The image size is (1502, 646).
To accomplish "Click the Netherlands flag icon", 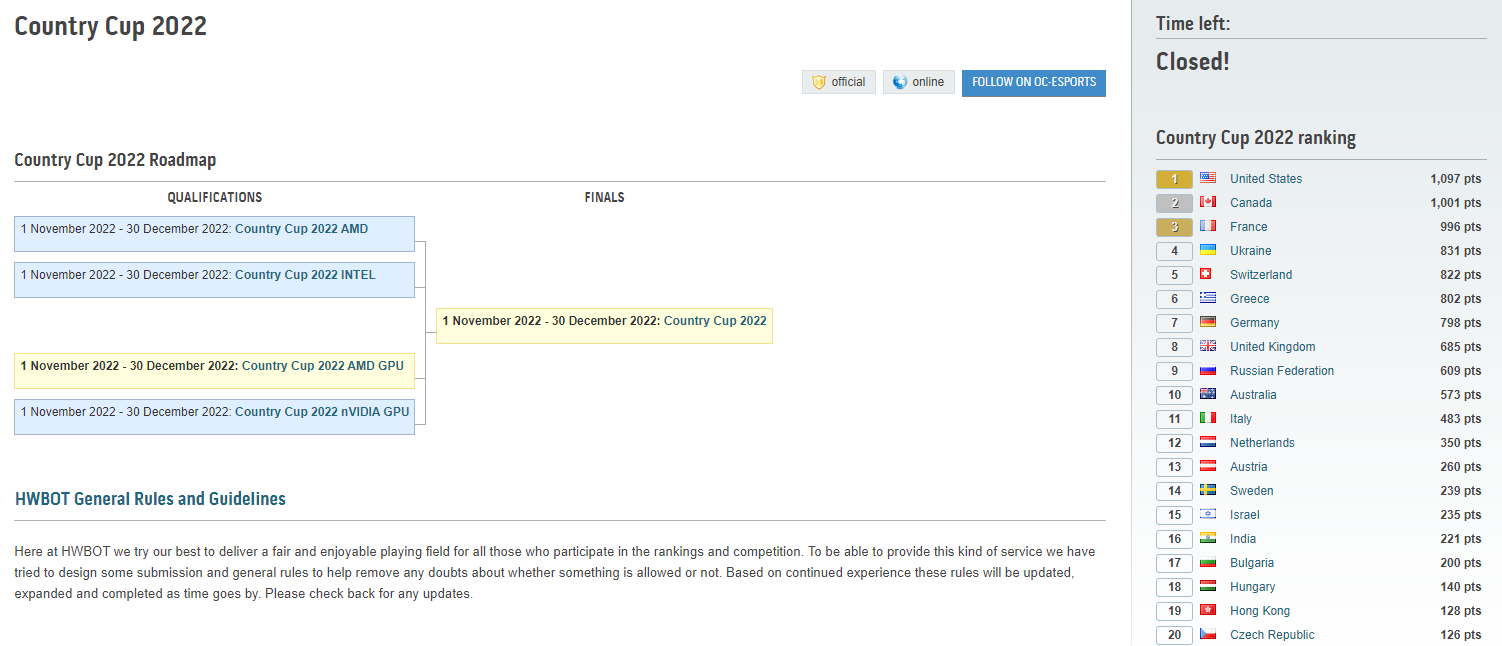I will point(1208,442).
